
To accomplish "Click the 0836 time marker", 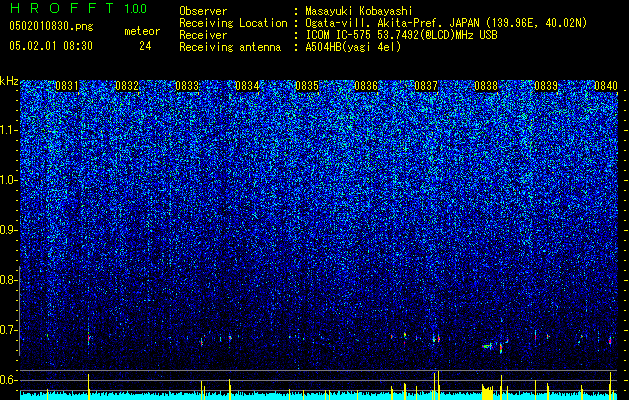I will [x=366, y=86].
